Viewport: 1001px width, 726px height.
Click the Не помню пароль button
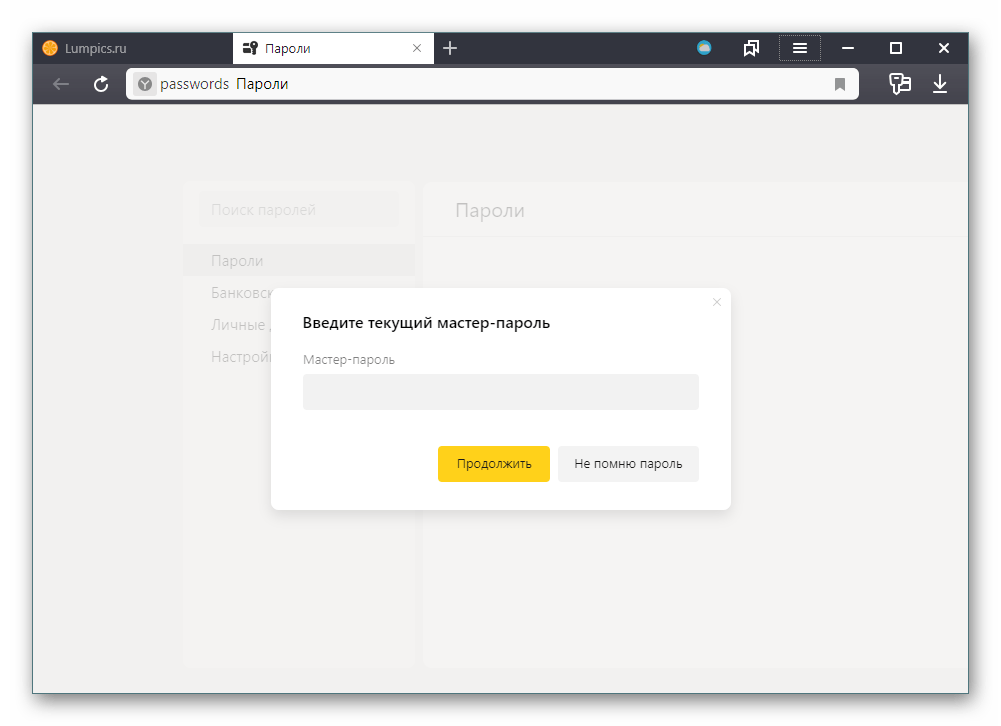pyautogui.click(x=628, y=464)
